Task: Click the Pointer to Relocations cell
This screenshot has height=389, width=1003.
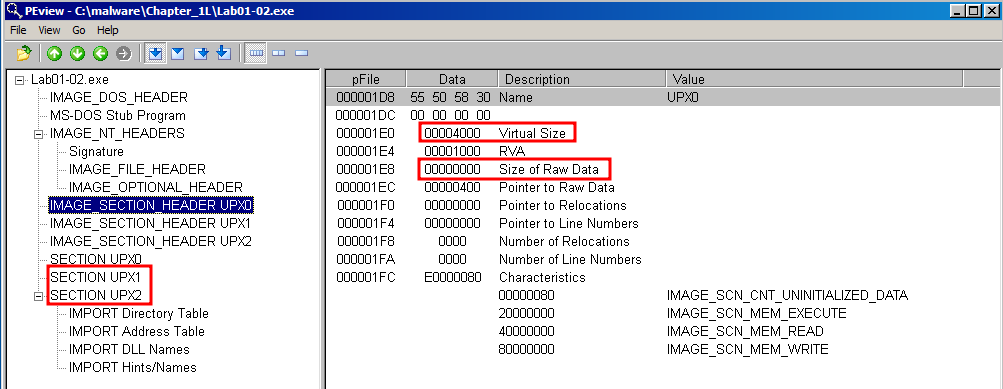Action: coord(562,205)
